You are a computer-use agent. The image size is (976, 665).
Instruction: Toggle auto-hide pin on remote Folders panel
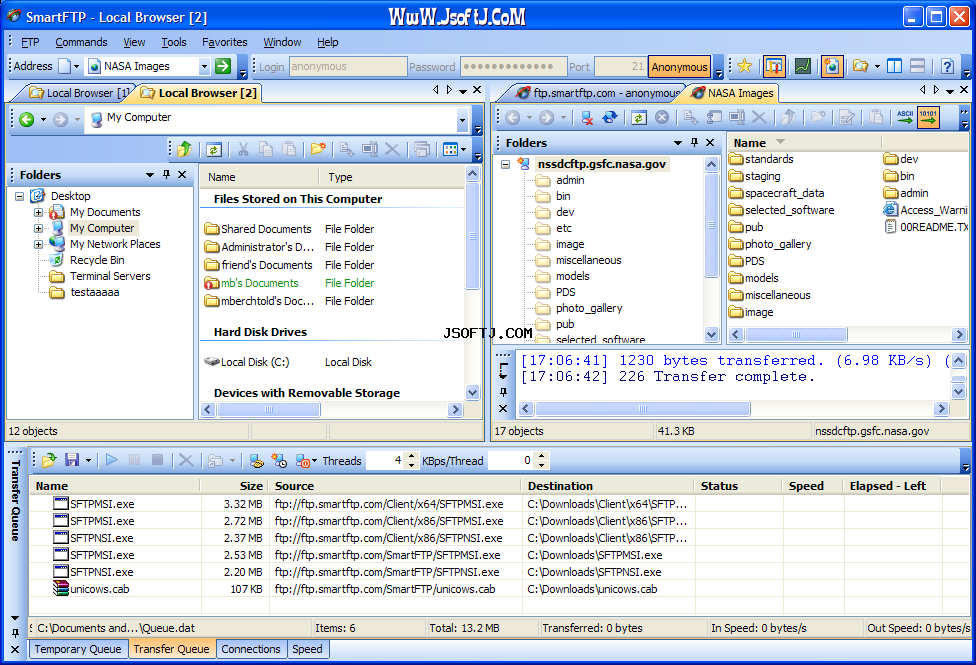[694, 143]
